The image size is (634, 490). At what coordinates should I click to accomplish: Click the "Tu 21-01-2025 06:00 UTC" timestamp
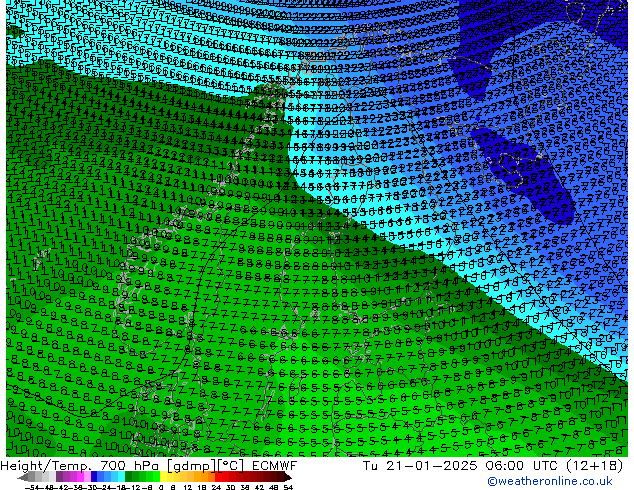click(x=461, y=466)
